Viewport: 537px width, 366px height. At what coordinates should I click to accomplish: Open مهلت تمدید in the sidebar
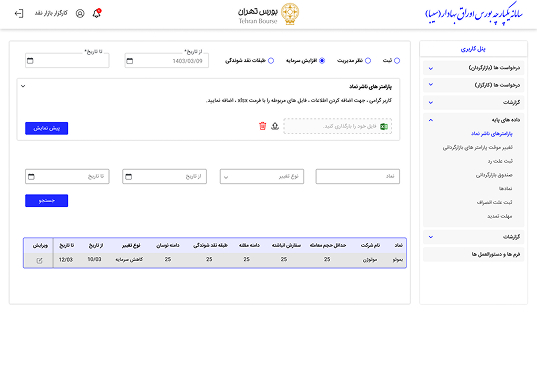click(x=500, y=216)
